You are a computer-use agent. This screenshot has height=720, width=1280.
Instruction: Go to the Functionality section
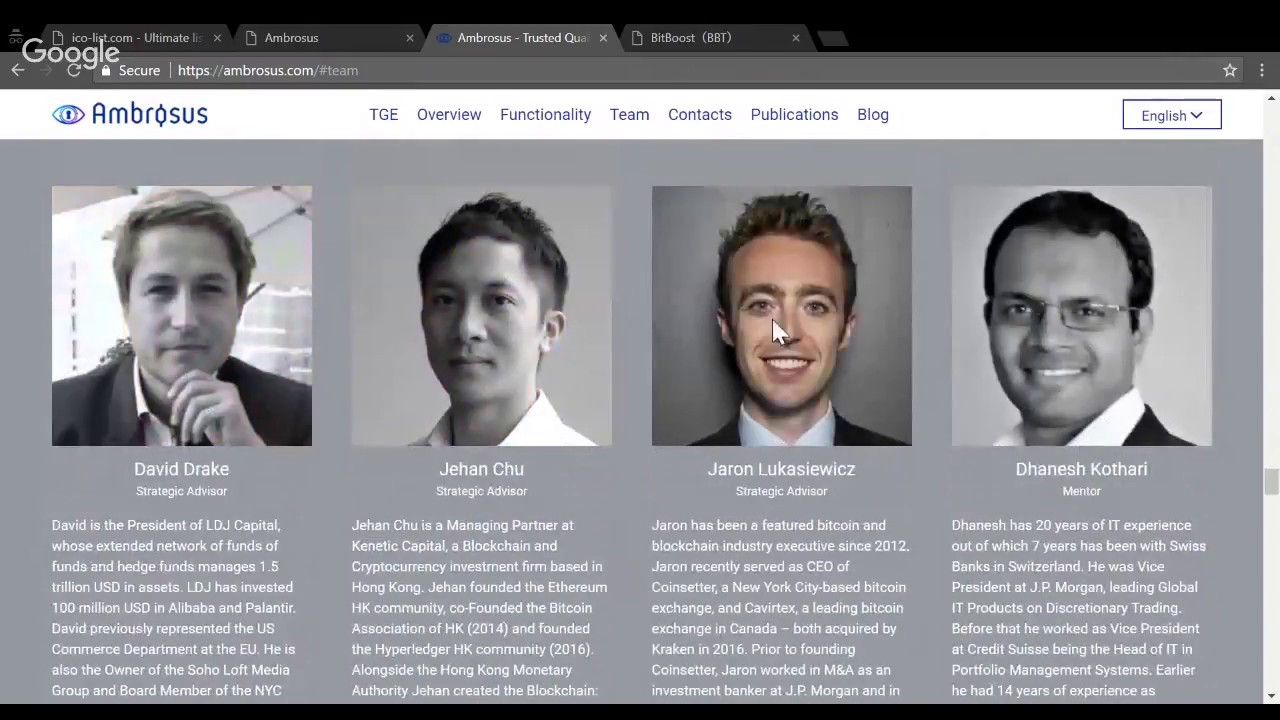coord(545,114)
